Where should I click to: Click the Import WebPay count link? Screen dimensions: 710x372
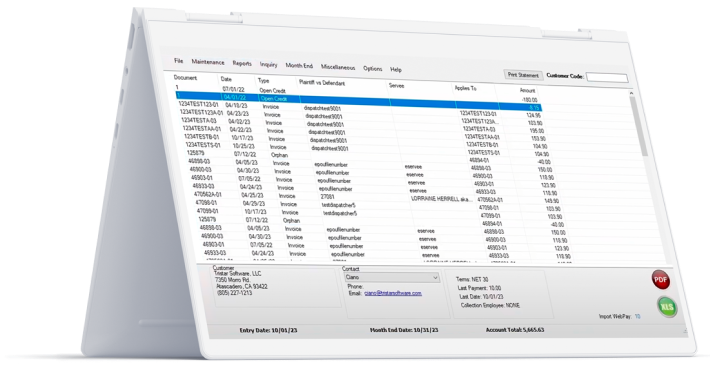pyautogui.click(x=638, y=317)
